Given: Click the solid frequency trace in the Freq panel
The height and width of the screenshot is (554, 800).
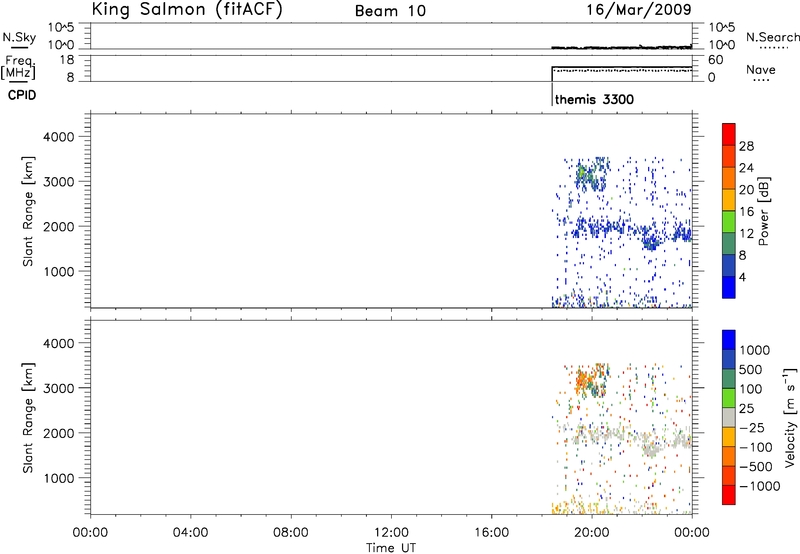Looking at the screenshot, I should 621,67.
